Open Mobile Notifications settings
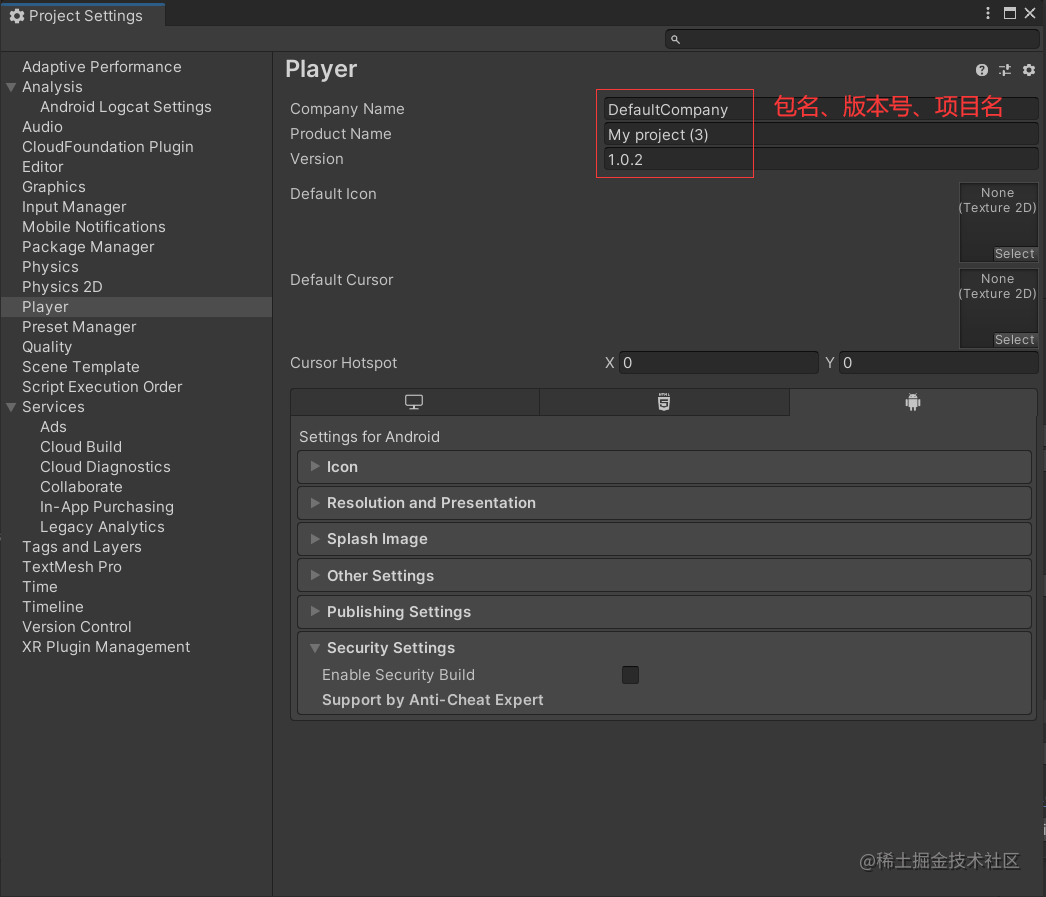1046x897 pixels. (x=93, y=227)
